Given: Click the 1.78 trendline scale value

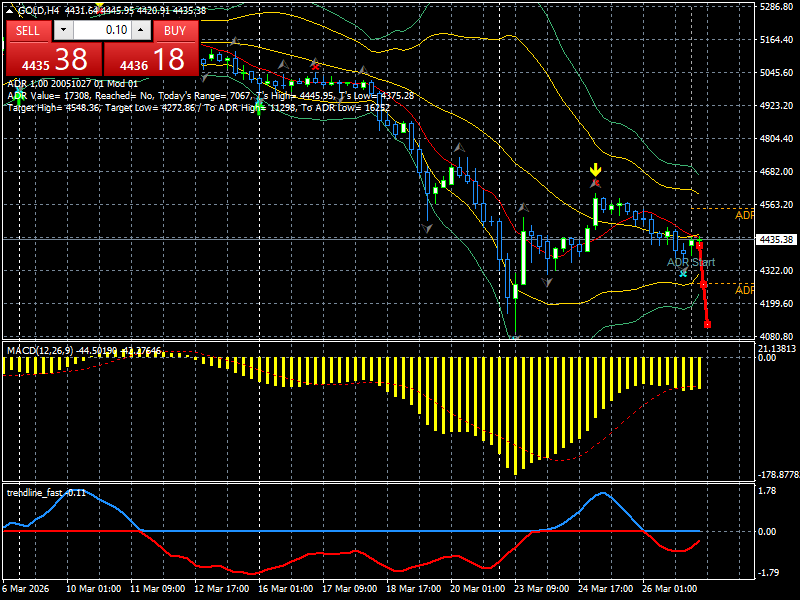Looking at the screenshot, I should pos(767,491).
